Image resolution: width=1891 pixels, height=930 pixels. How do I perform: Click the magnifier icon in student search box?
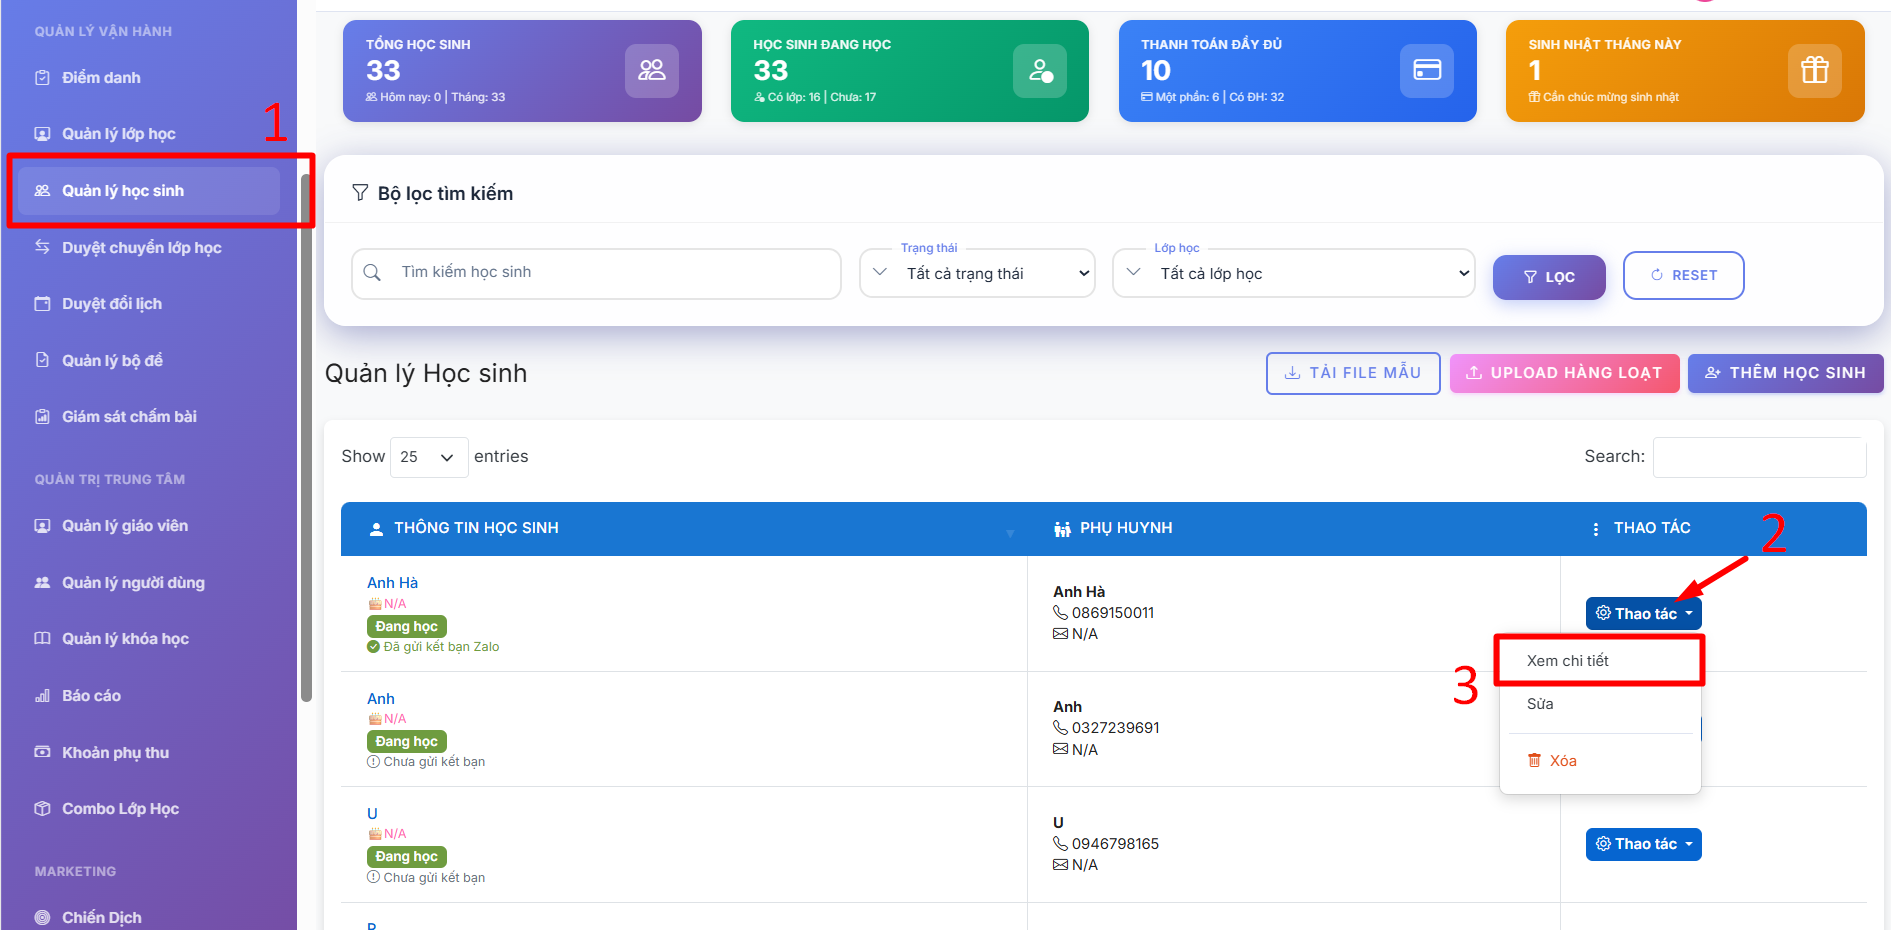click(372, 273)
